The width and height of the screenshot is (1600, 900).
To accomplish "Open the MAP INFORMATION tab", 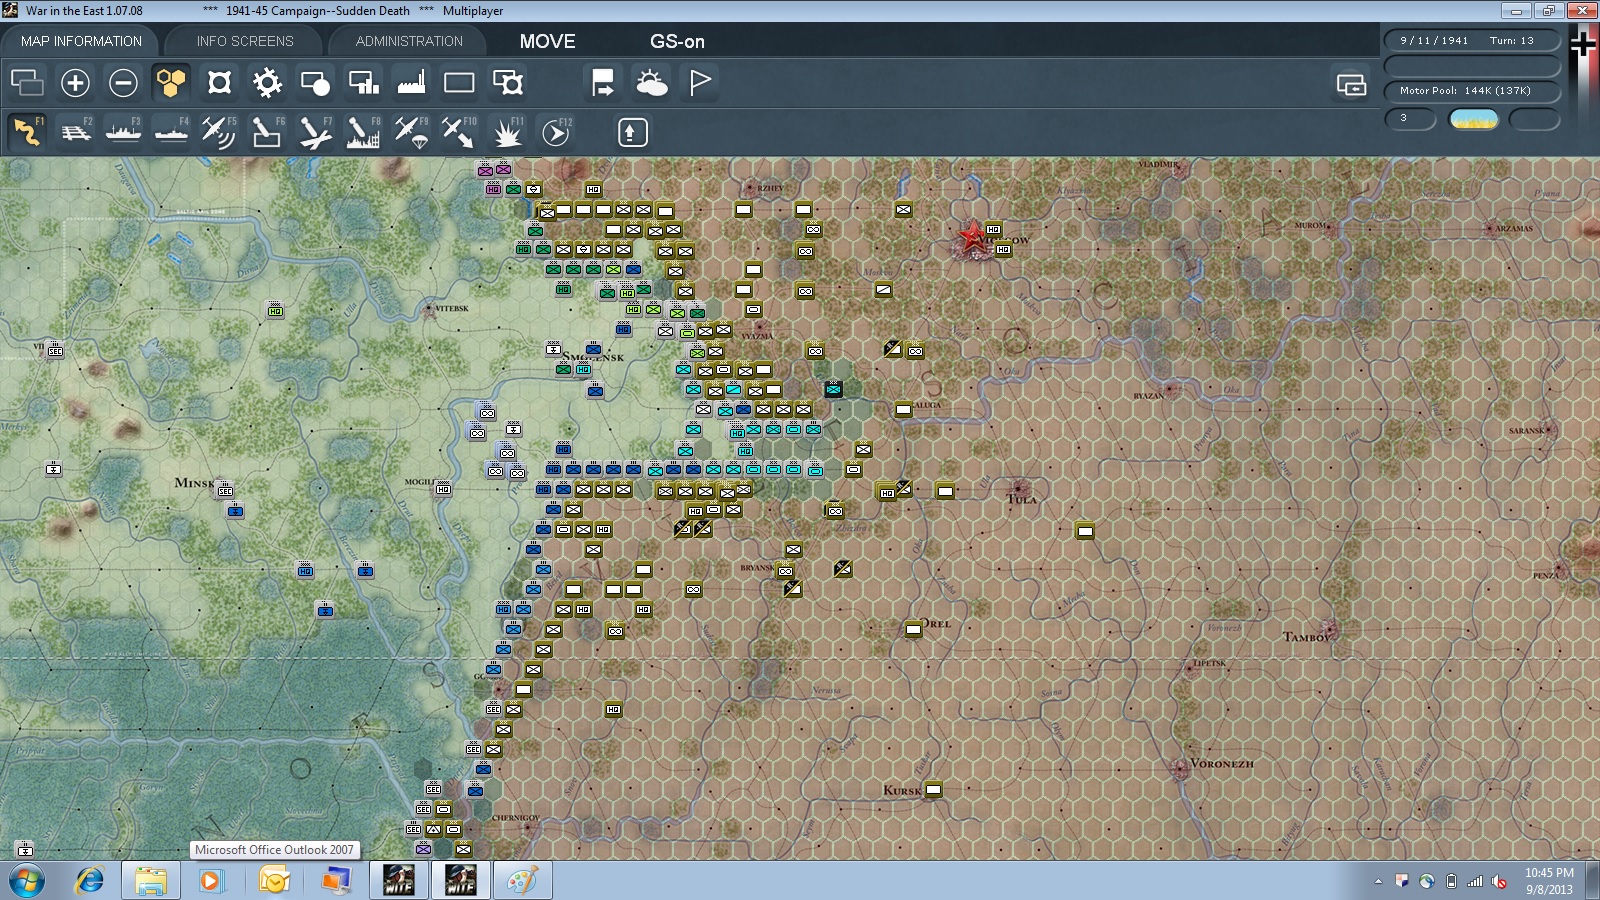I will (x=81, y=41).
